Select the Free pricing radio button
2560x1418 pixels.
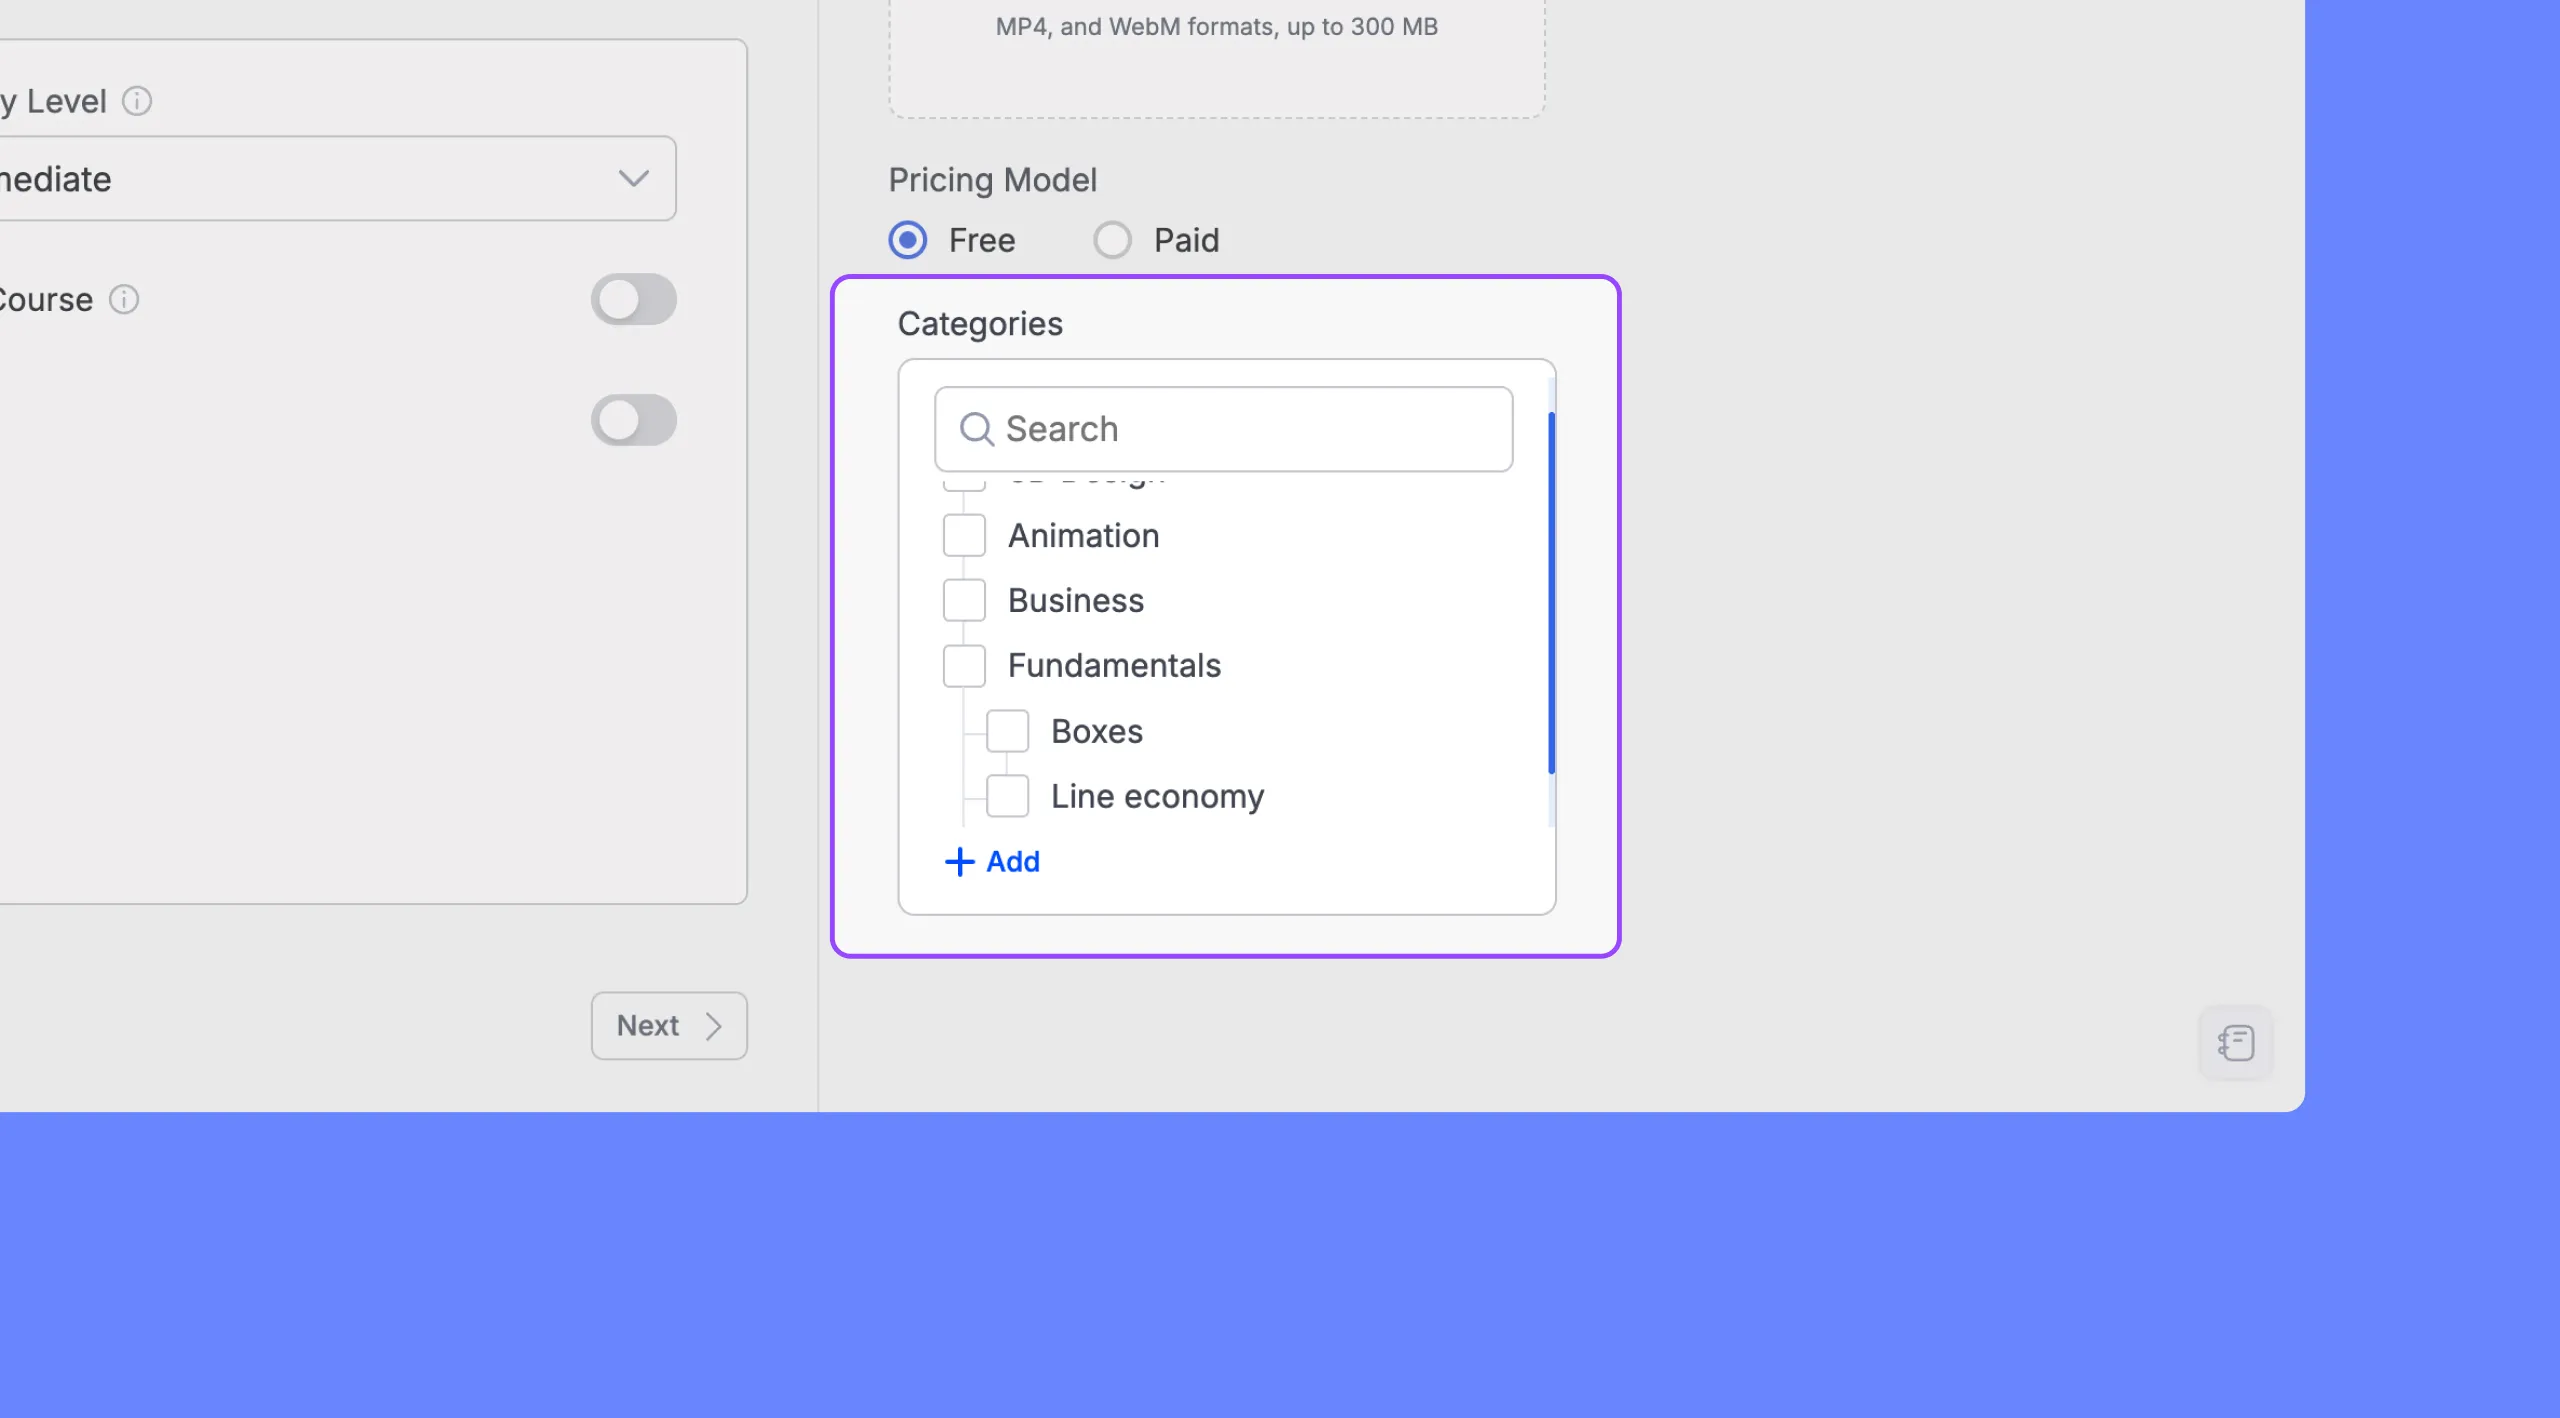(908, 240)
